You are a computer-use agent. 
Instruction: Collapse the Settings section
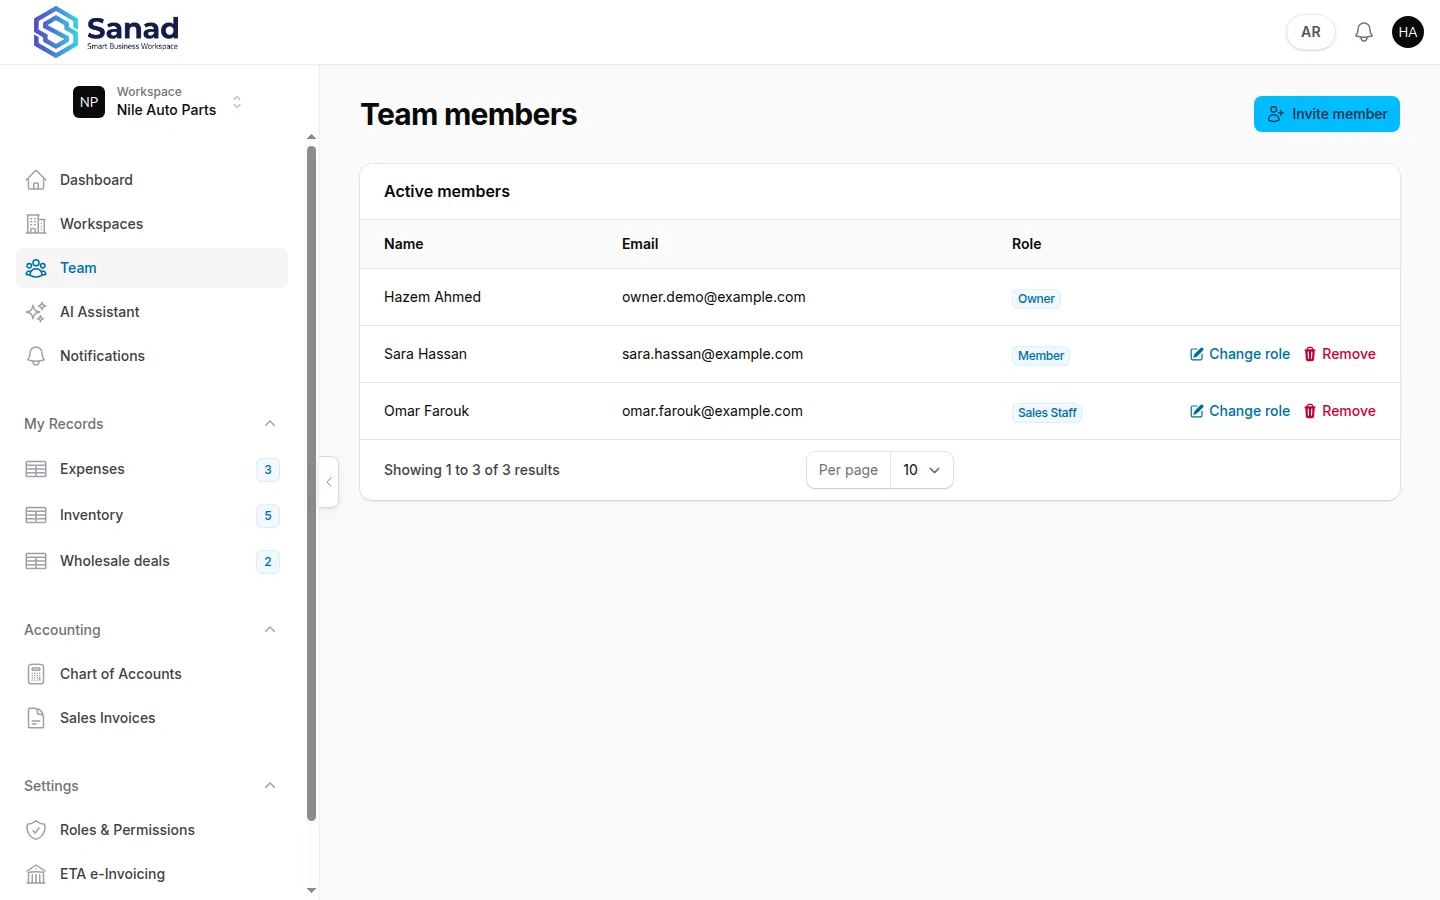(x=270, y=786)
